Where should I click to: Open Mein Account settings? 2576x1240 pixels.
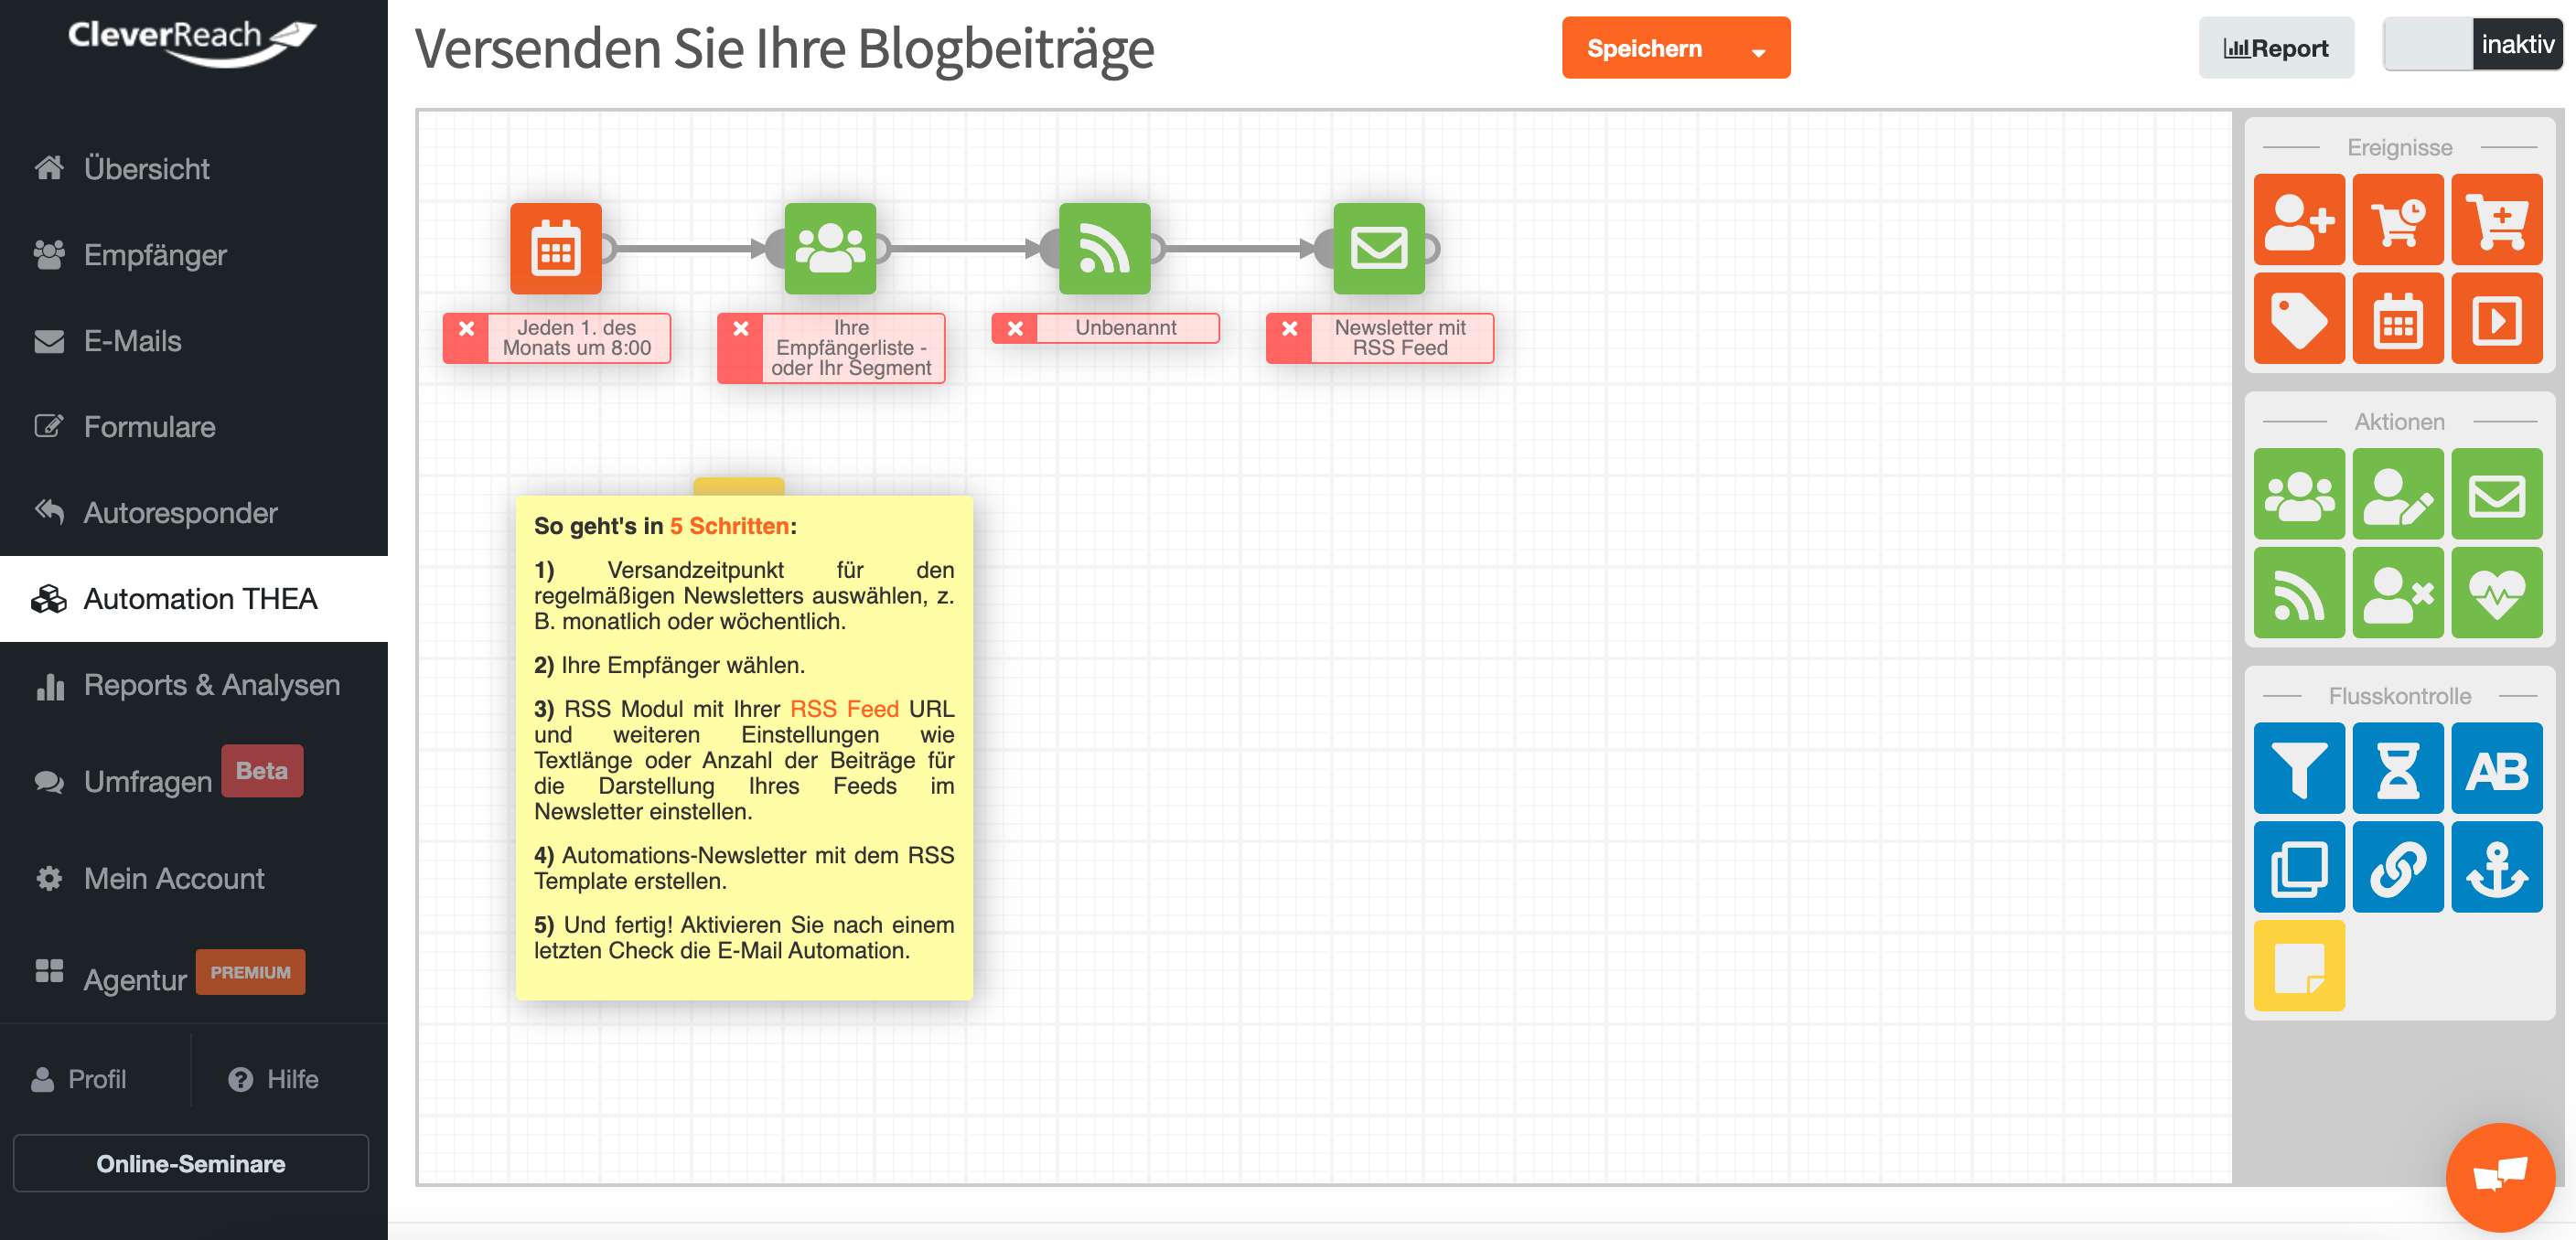pyautogui.click(x=194, y=878)
